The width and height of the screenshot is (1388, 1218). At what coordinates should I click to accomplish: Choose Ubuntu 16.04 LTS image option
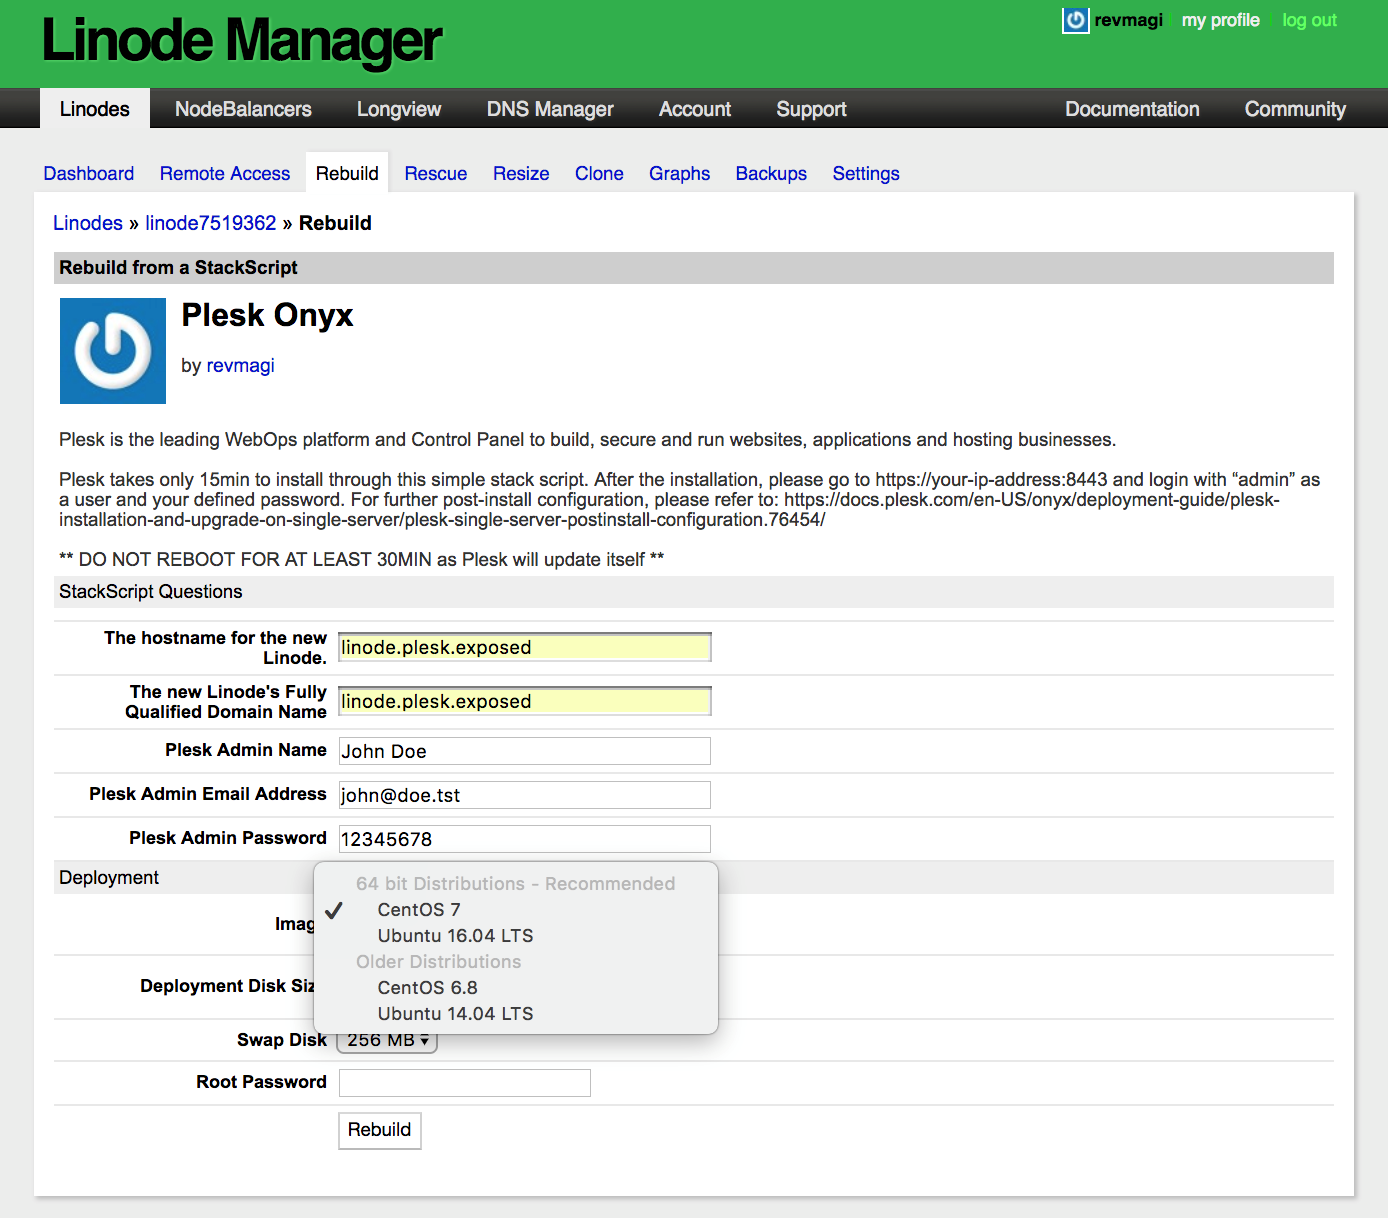pos(516,935)
